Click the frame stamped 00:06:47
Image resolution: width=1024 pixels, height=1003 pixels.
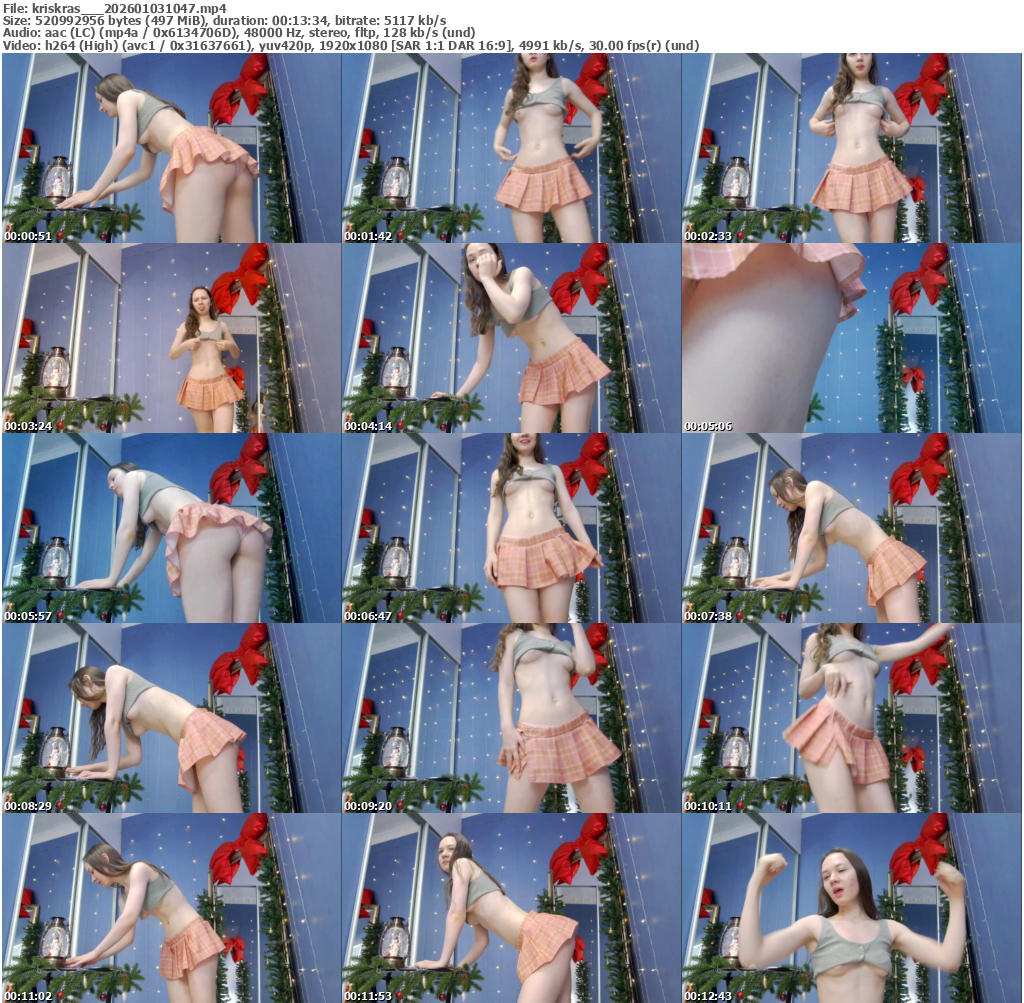[511, 528]
